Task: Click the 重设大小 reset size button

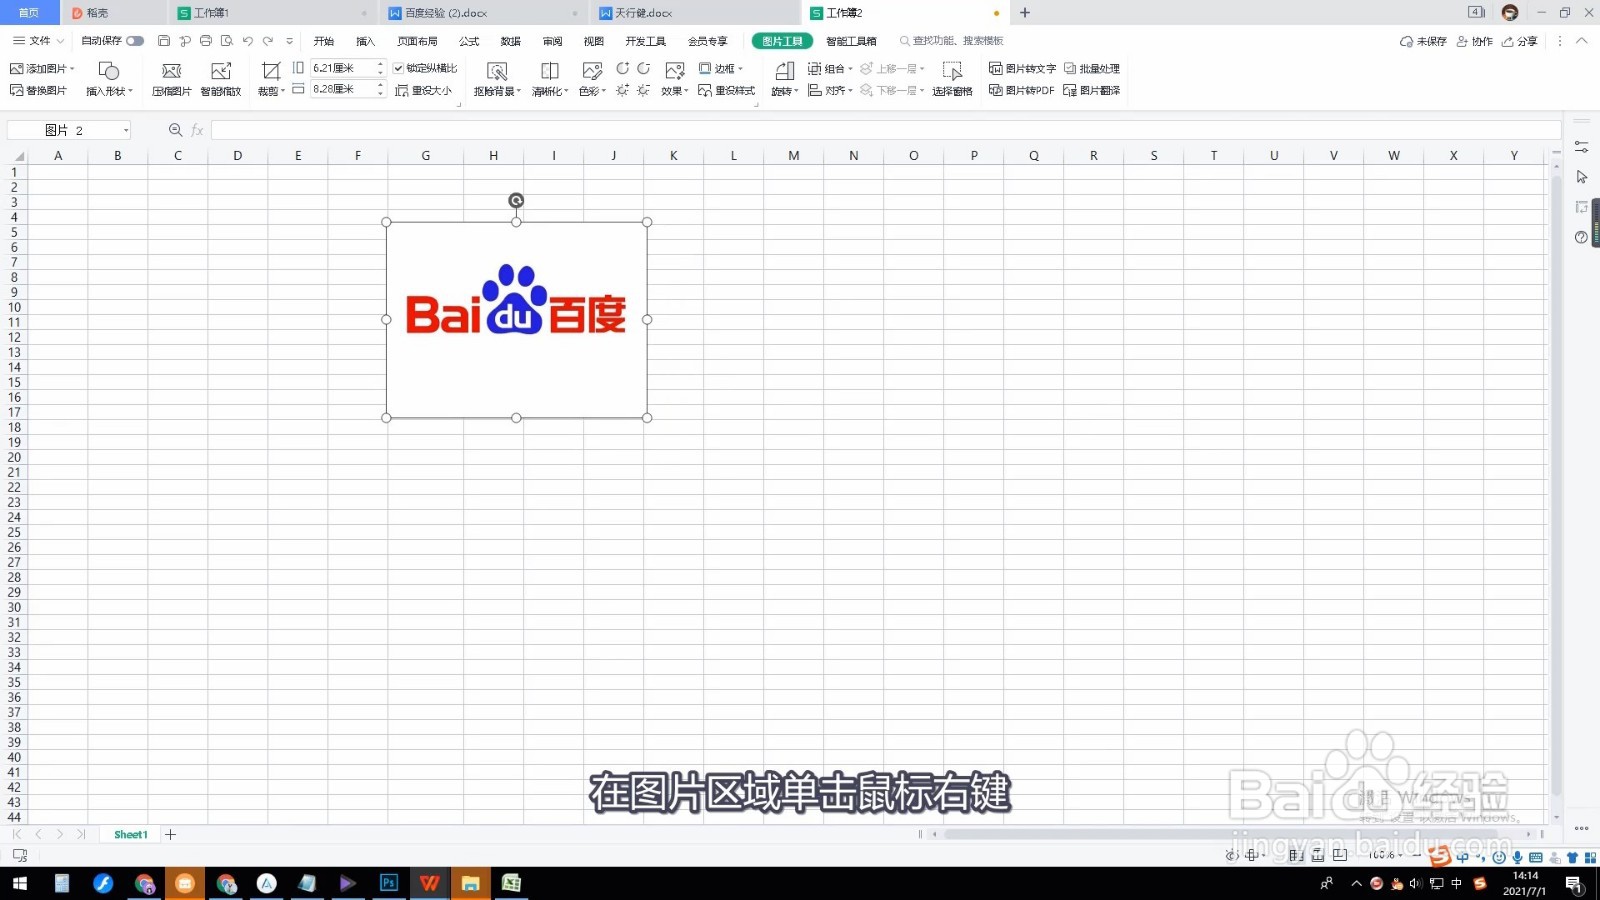Action: pos(424,90)
